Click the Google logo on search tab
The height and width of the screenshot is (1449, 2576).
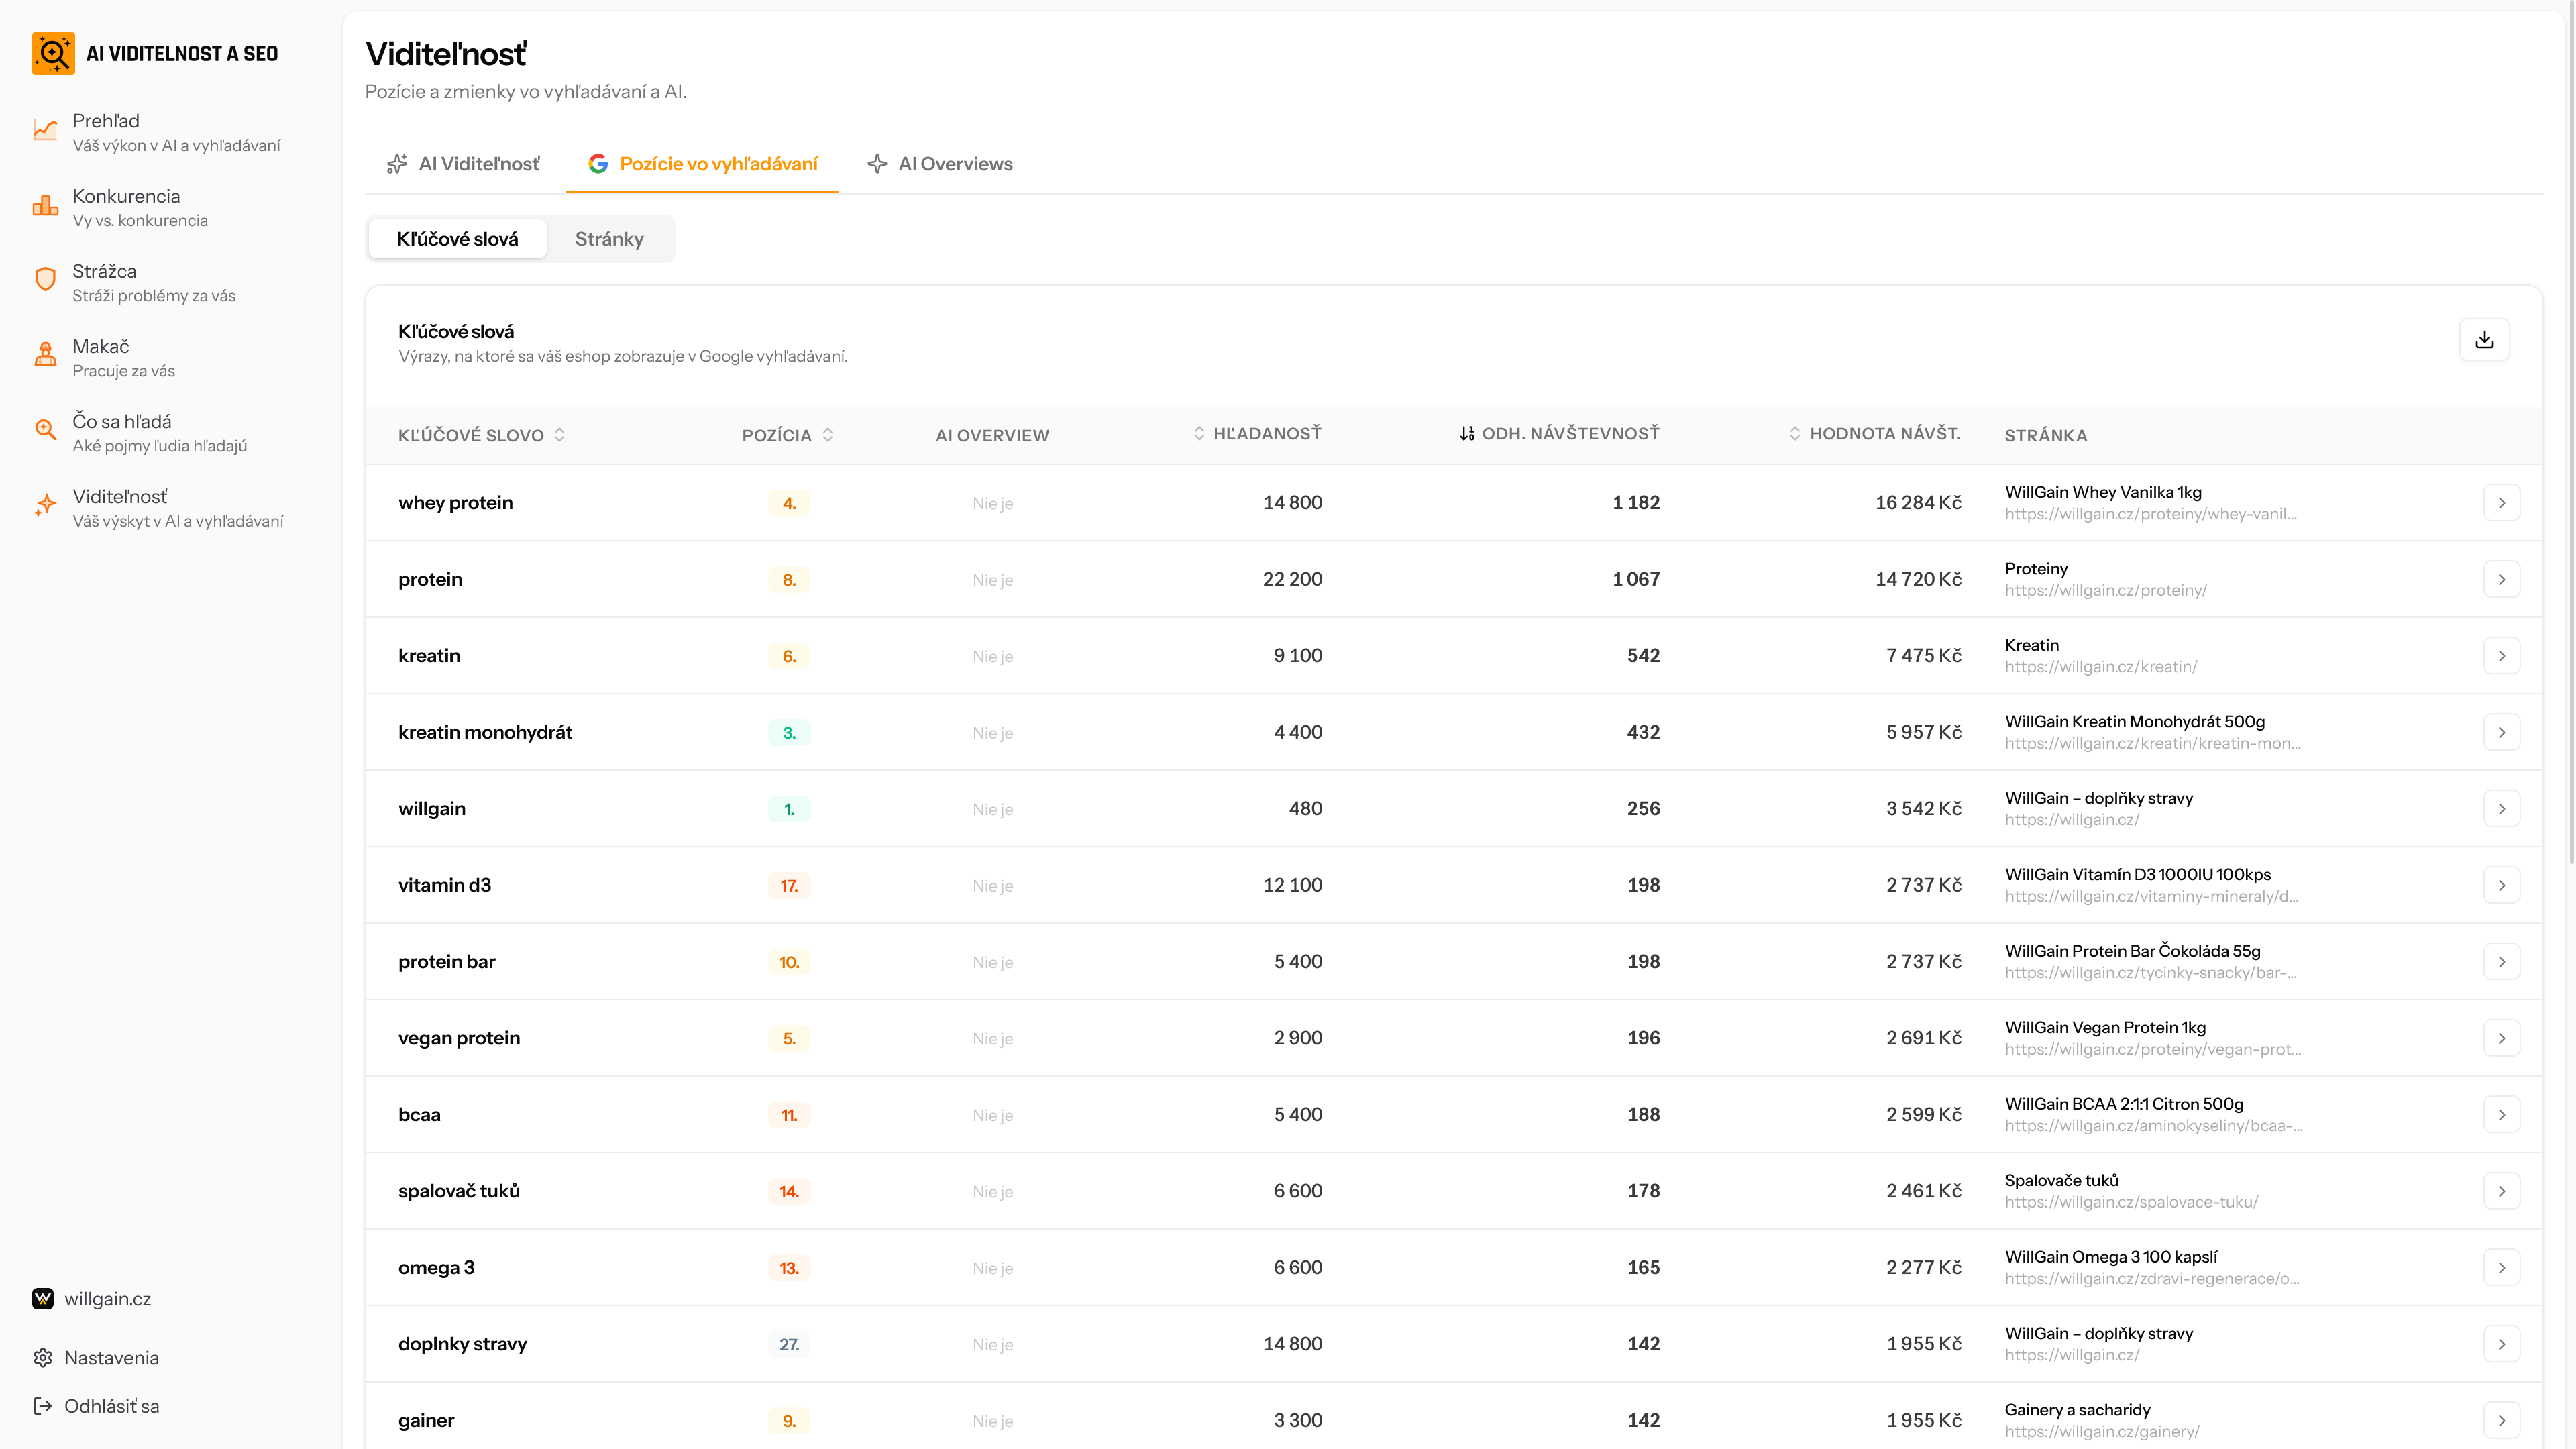(x=598, y=164)
